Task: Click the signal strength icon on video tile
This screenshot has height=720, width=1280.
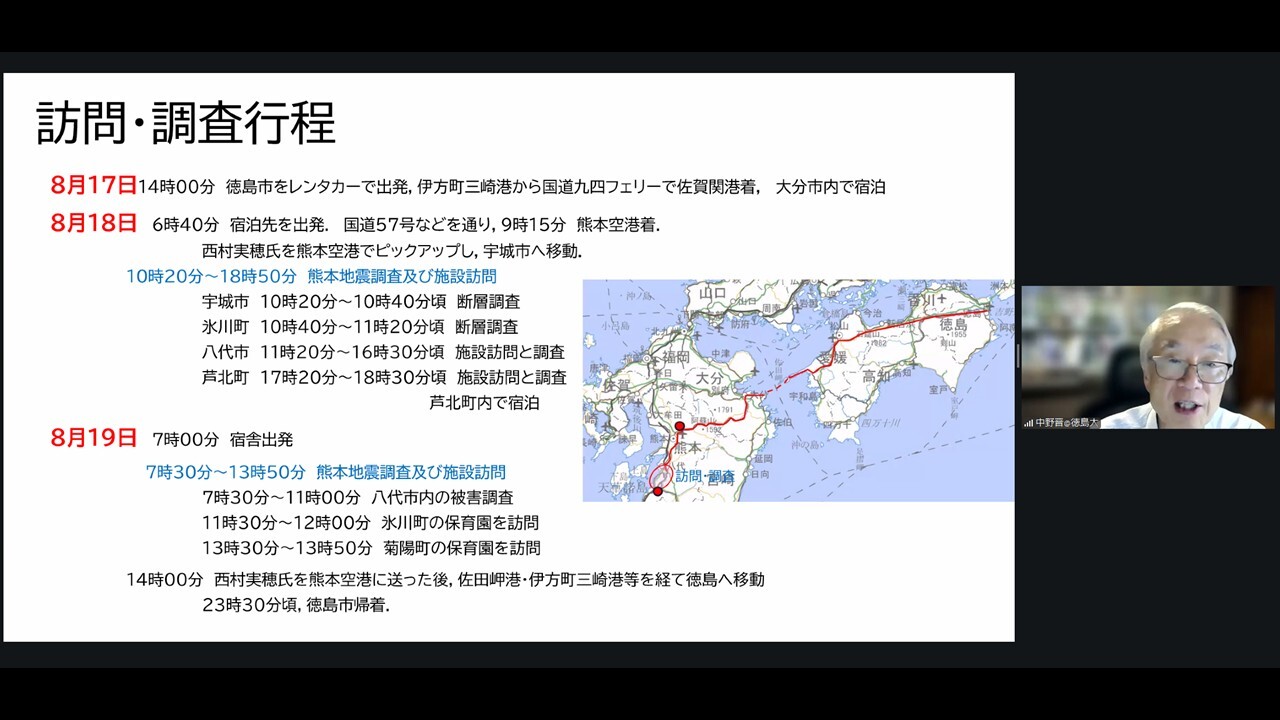Action: pyautogui.click(x=1028, y=423)
